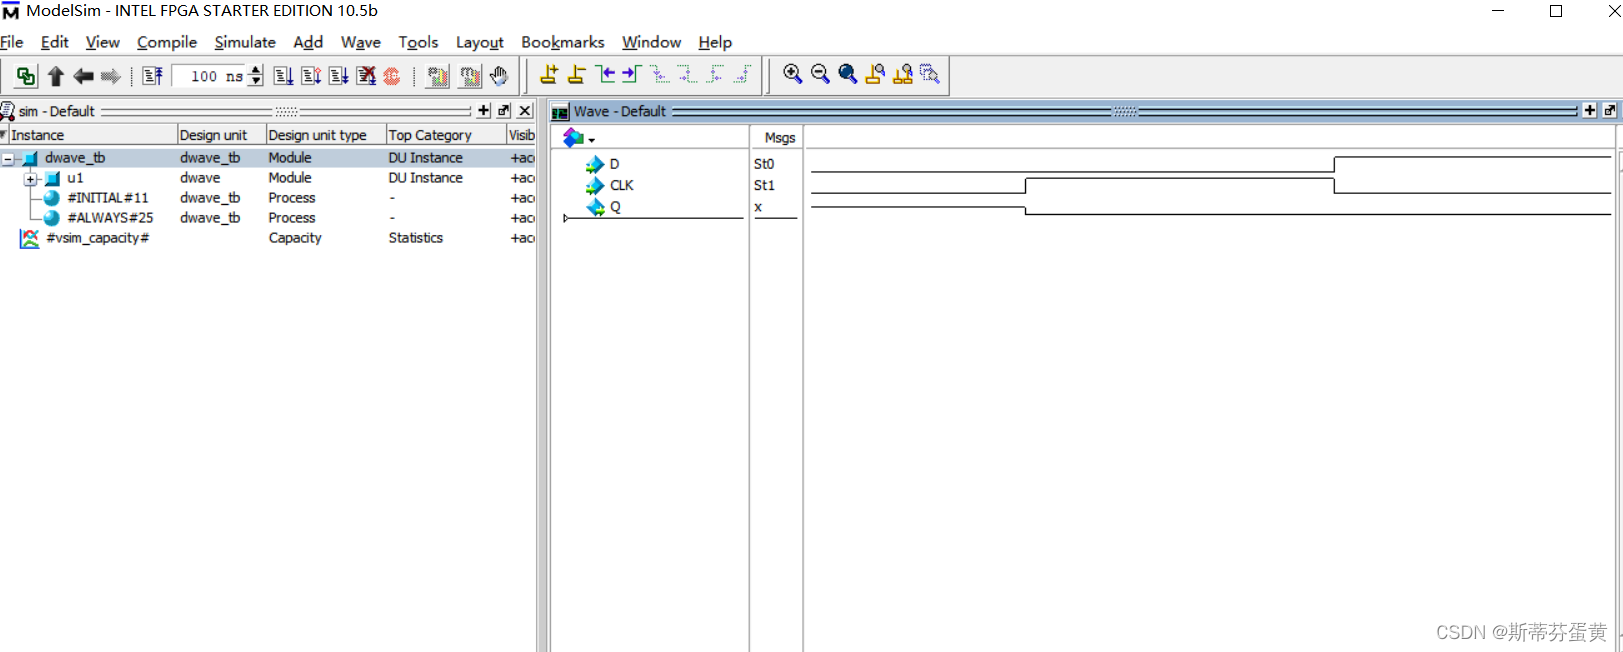The image size is (1623, 652).
Task: Click the Wave window icon in its title bar
Action: tap(560, 112)
